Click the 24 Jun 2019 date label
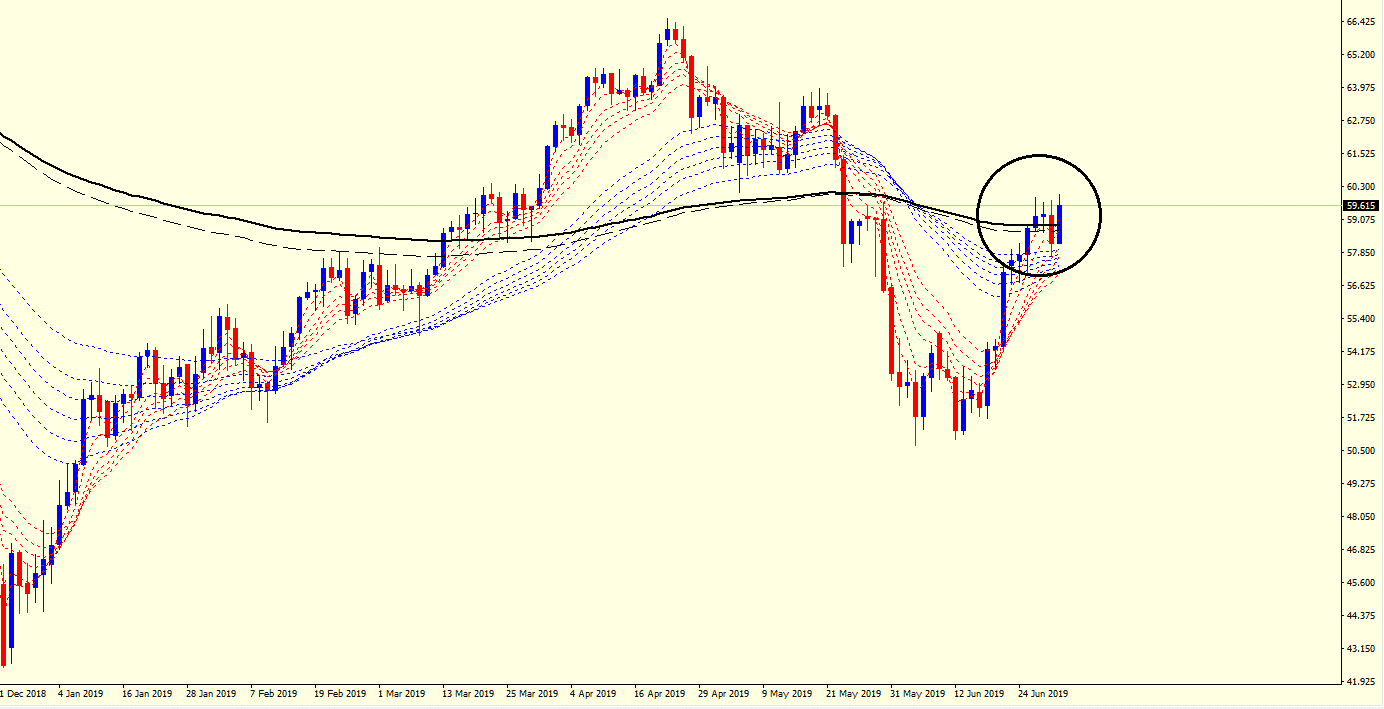The width and height of the screenshot is (1384, 709). tap(1043, 693)
